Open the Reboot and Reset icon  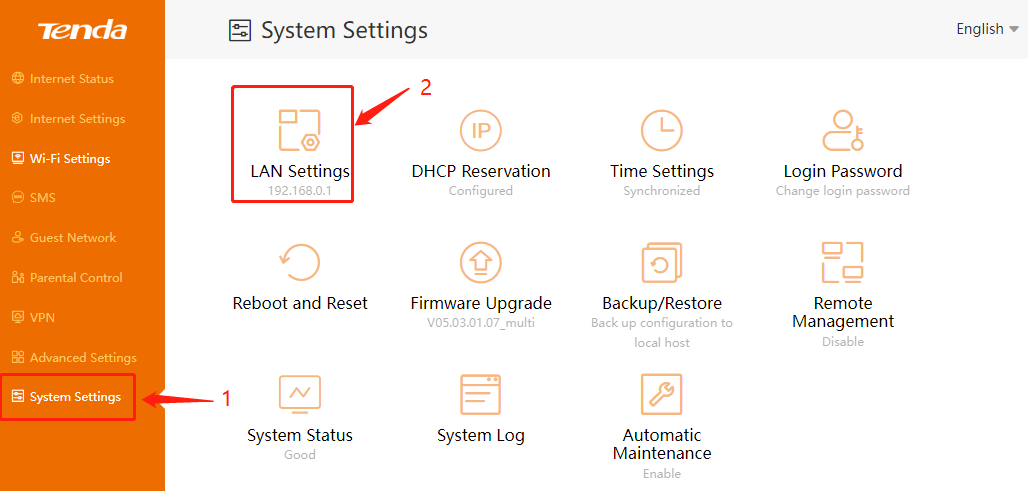(x=300, y=263)
